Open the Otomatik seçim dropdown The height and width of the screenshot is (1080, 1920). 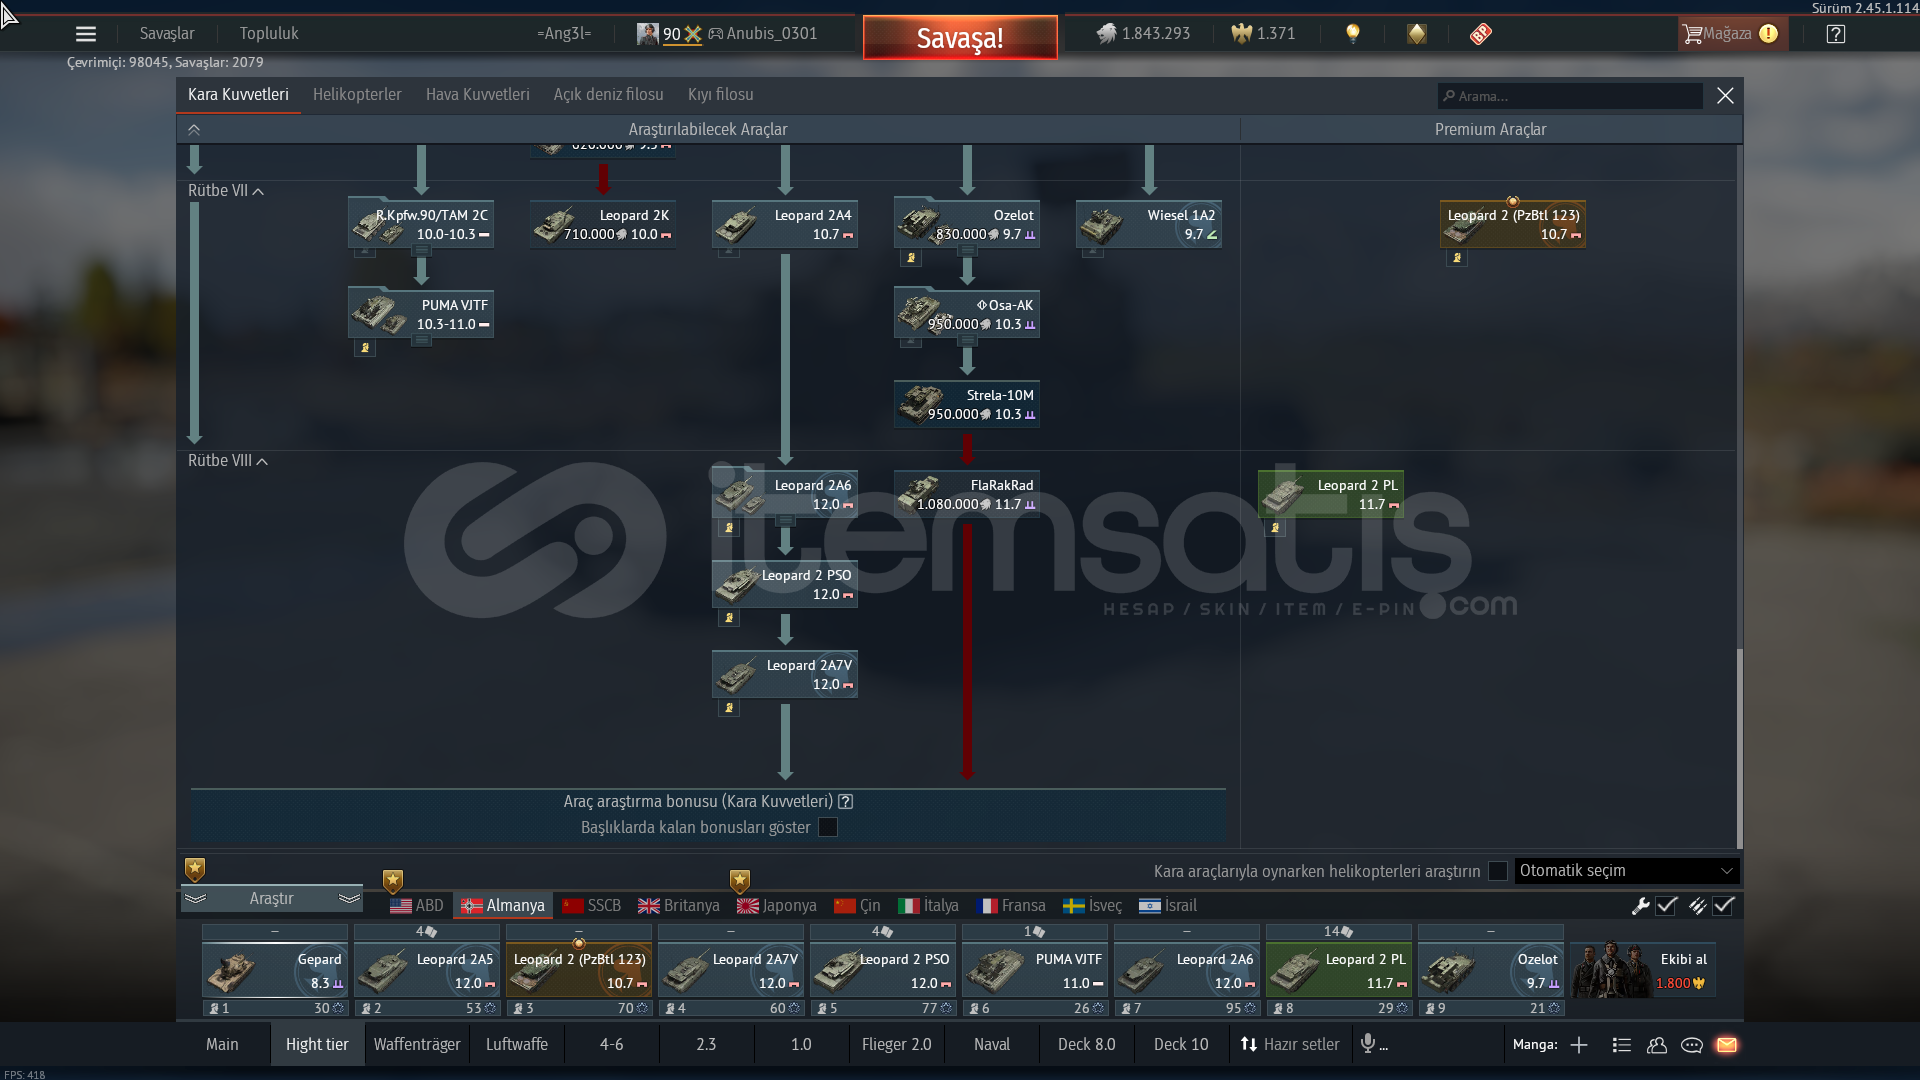pos(1627,871)
